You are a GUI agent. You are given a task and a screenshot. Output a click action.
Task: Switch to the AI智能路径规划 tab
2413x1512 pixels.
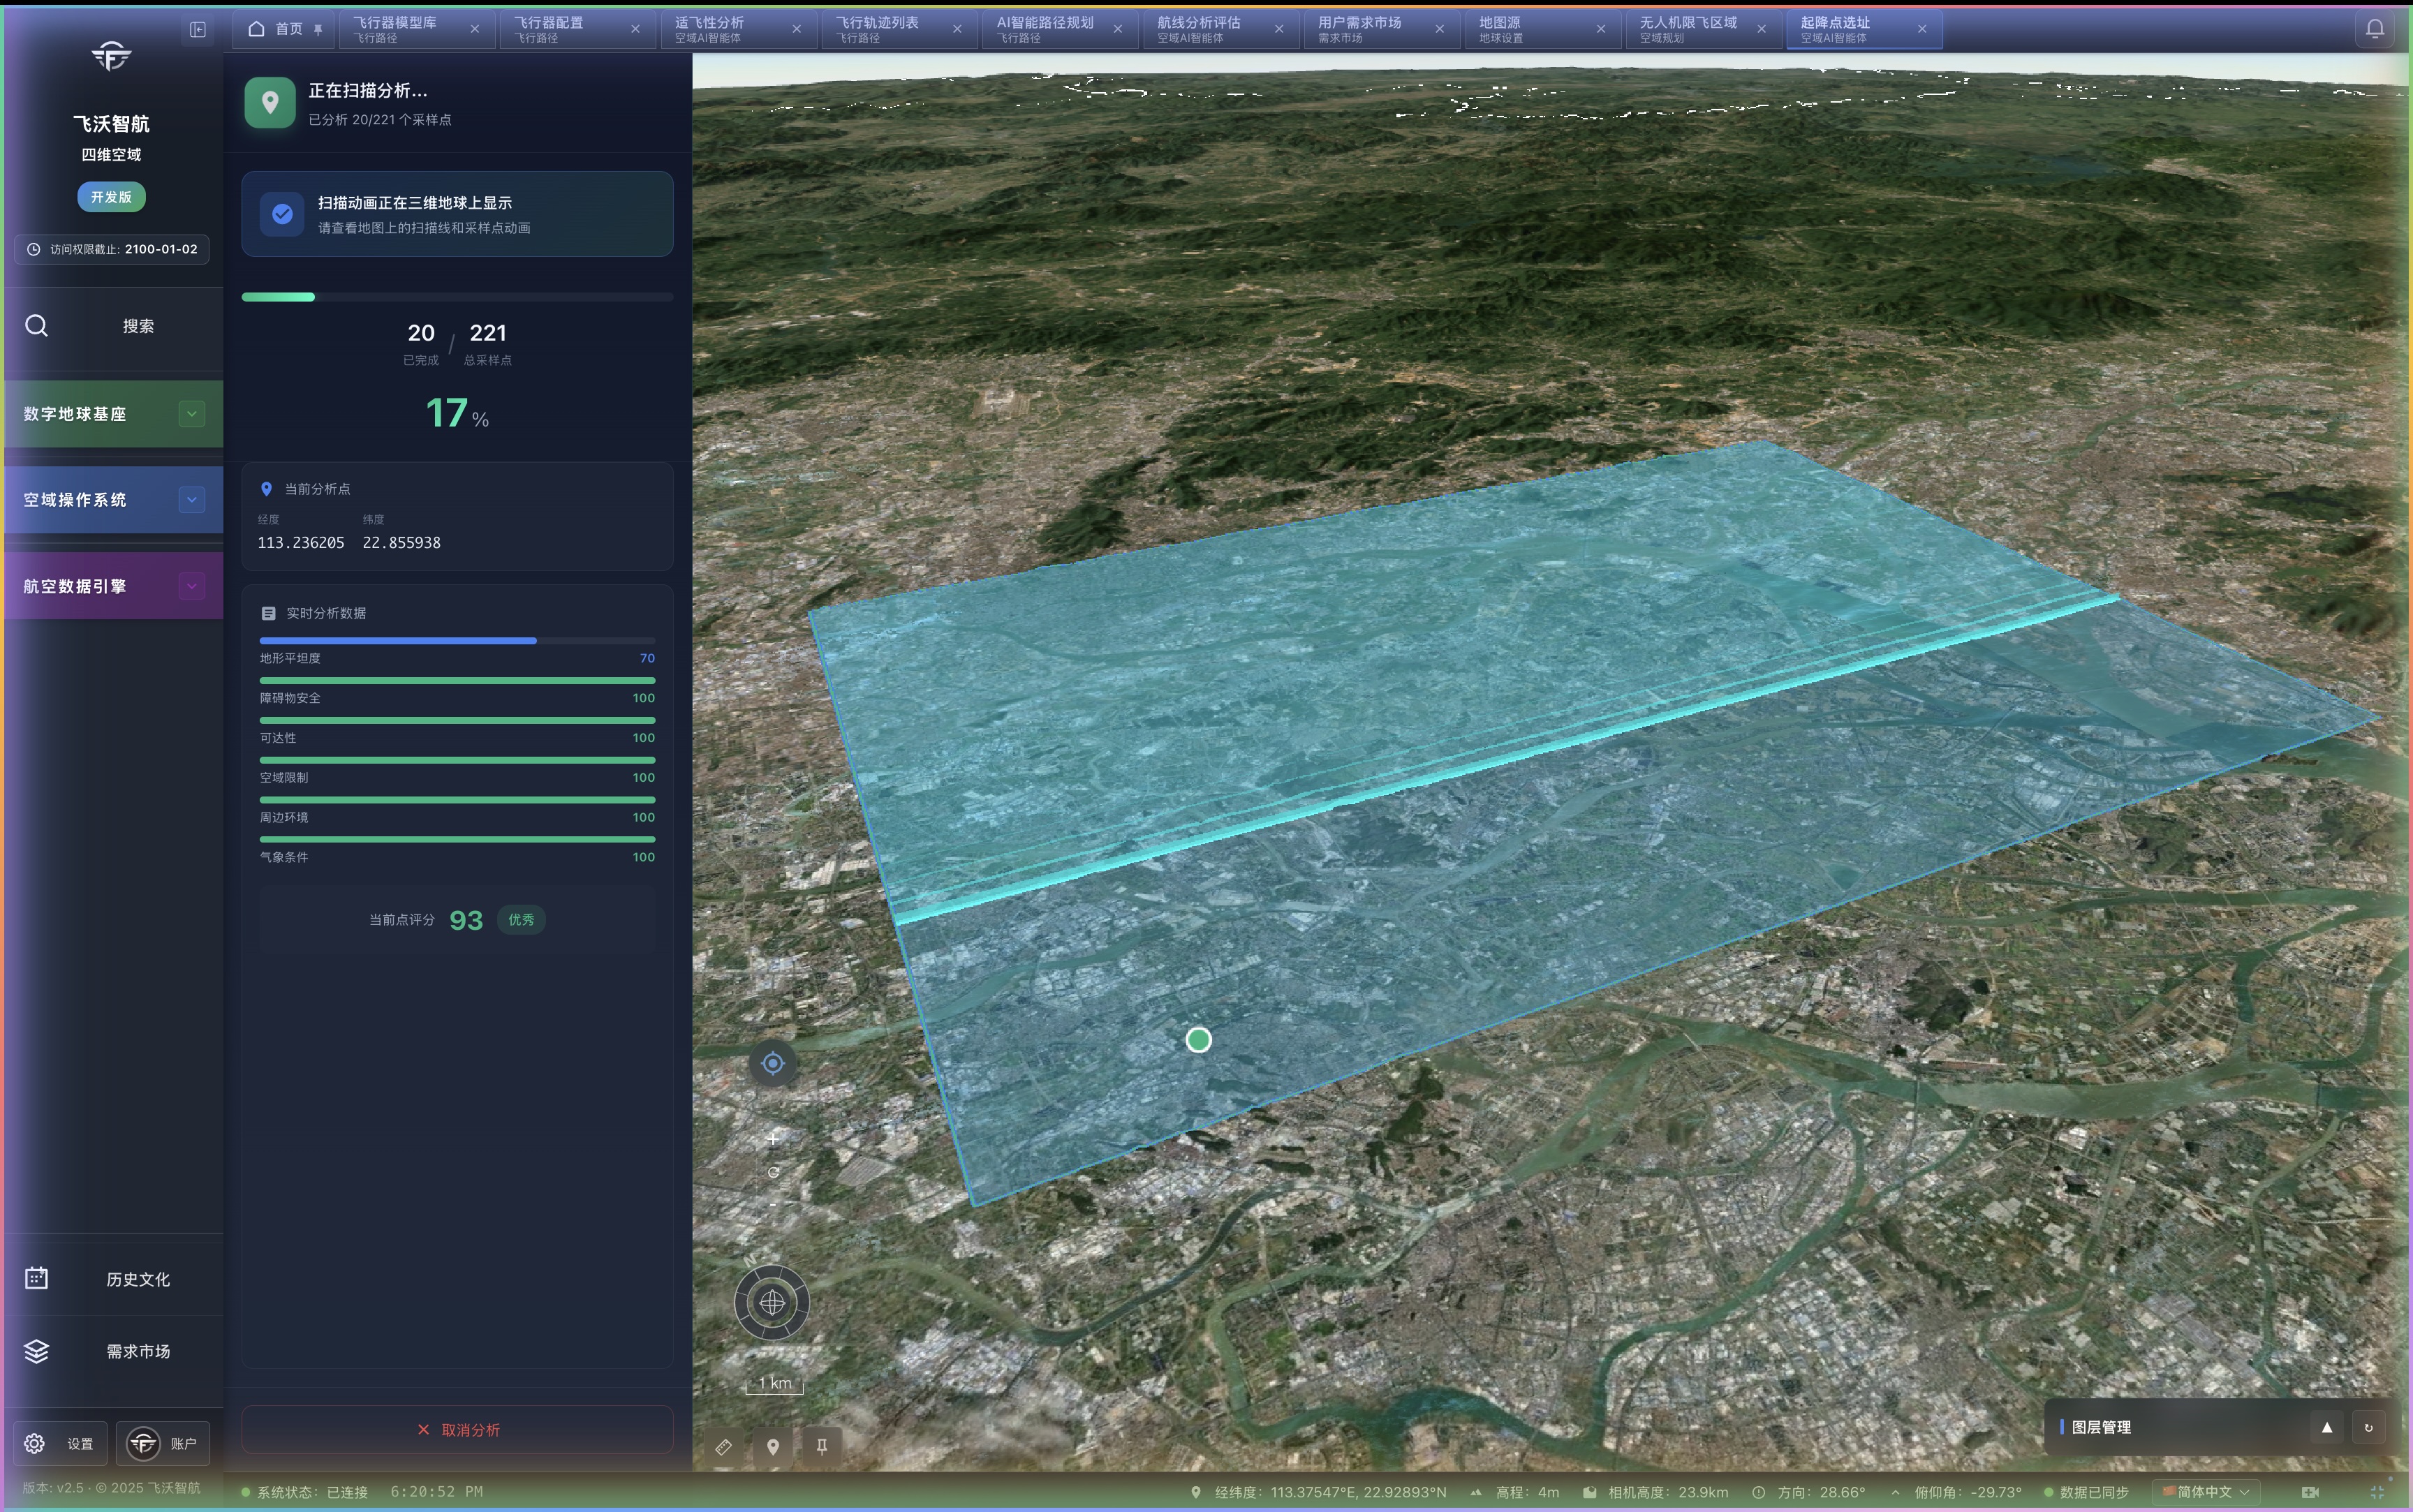(1045, 29)
